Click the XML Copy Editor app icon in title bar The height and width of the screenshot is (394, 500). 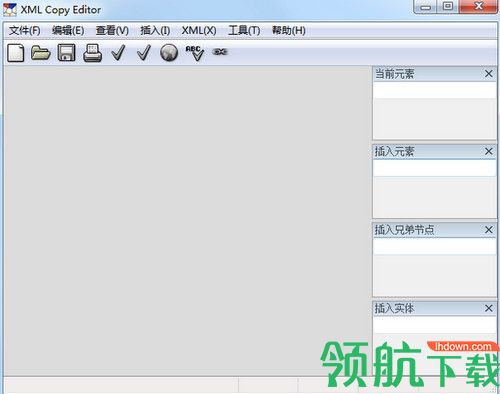click(x=10, y=10)
